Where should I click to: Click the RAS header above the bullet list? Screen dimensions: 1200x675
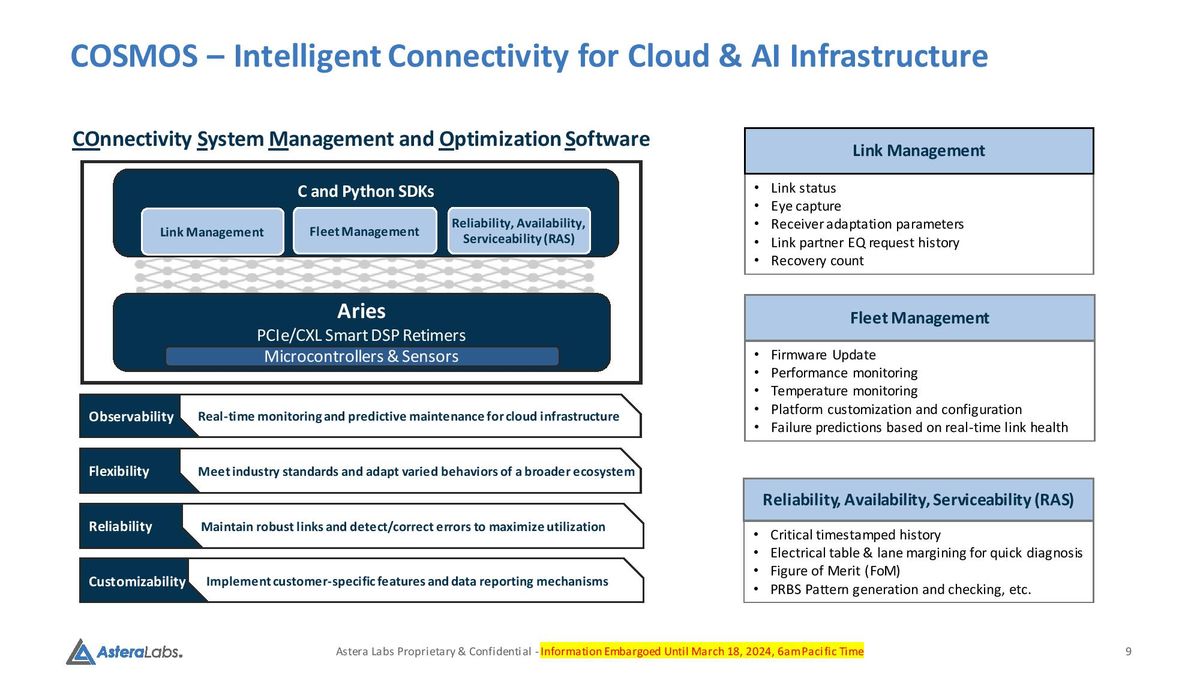(x=919, y=500)
